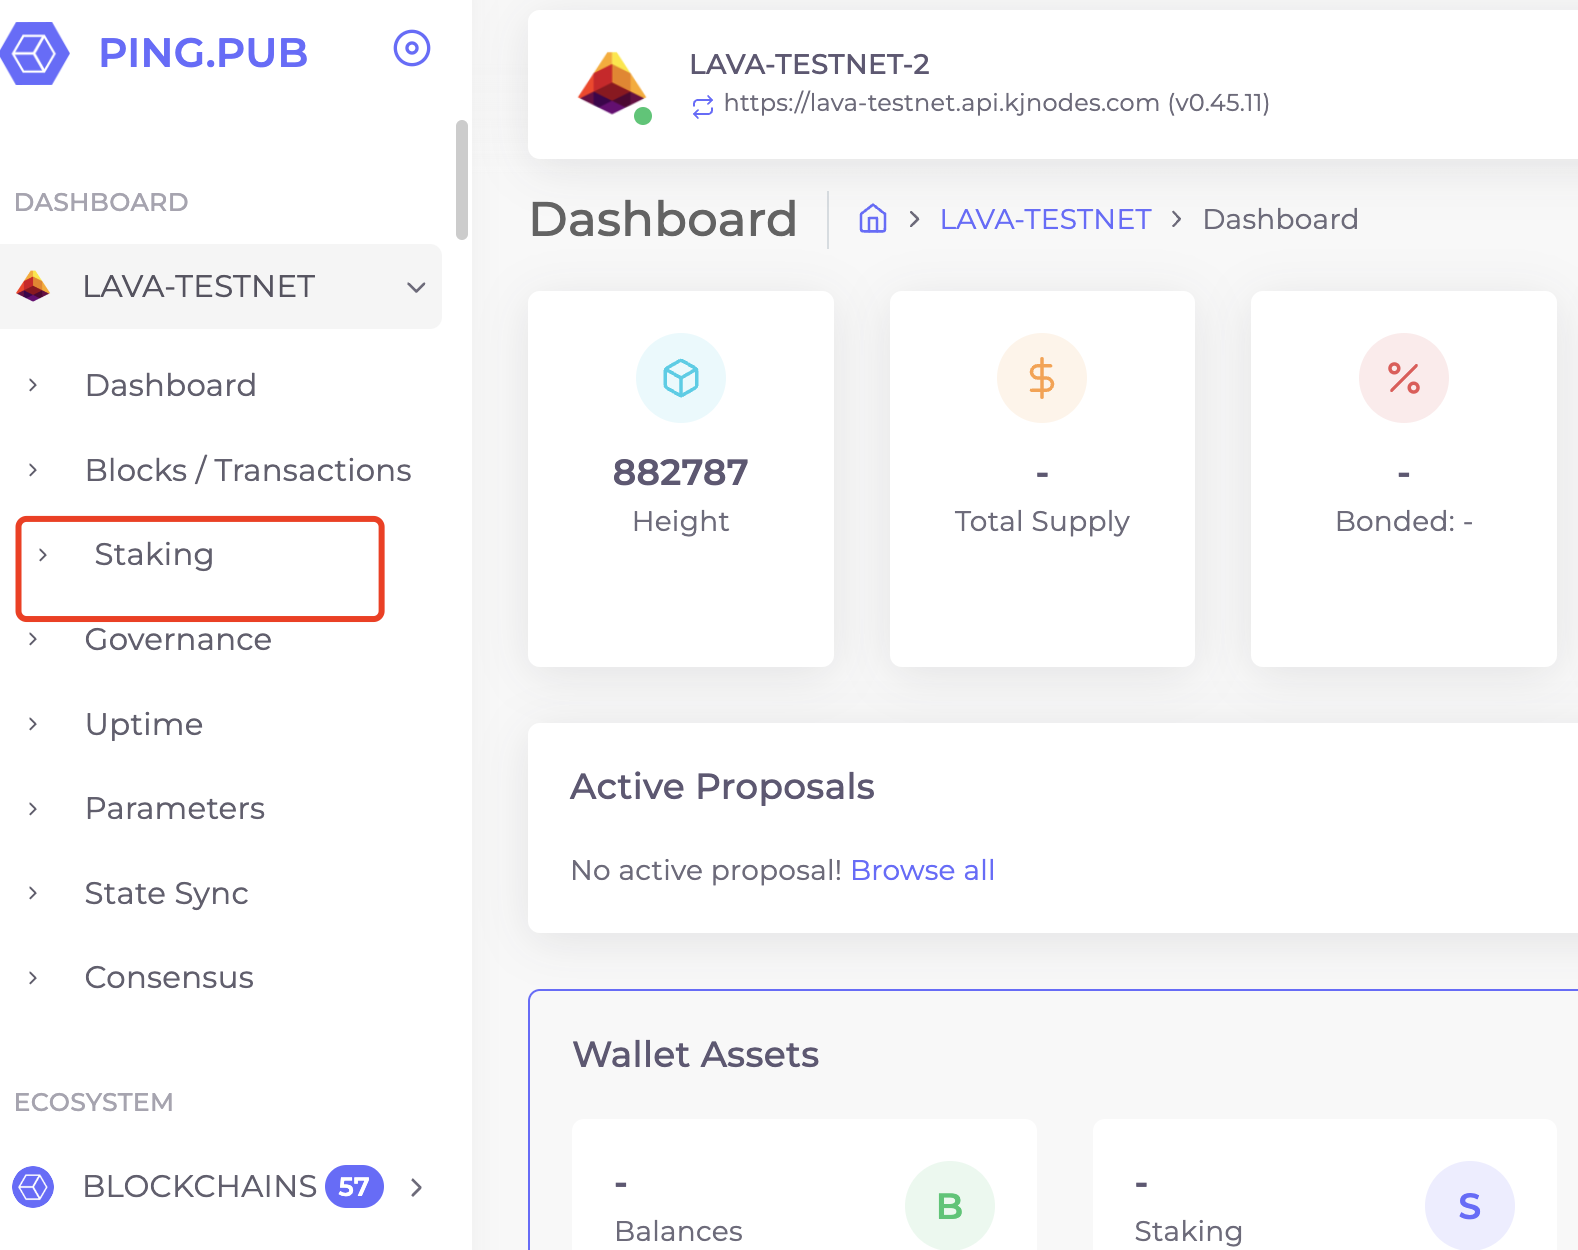
Task: Click the Wallet Assets heading
Action: coord(696,1055)
